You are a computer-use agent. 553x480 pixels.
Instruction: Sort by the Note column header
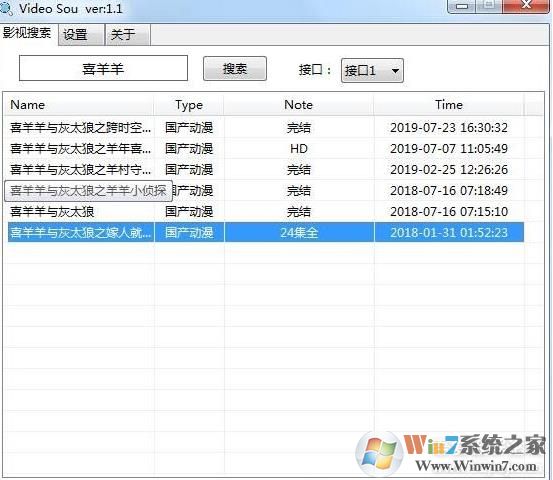(299, 105)
